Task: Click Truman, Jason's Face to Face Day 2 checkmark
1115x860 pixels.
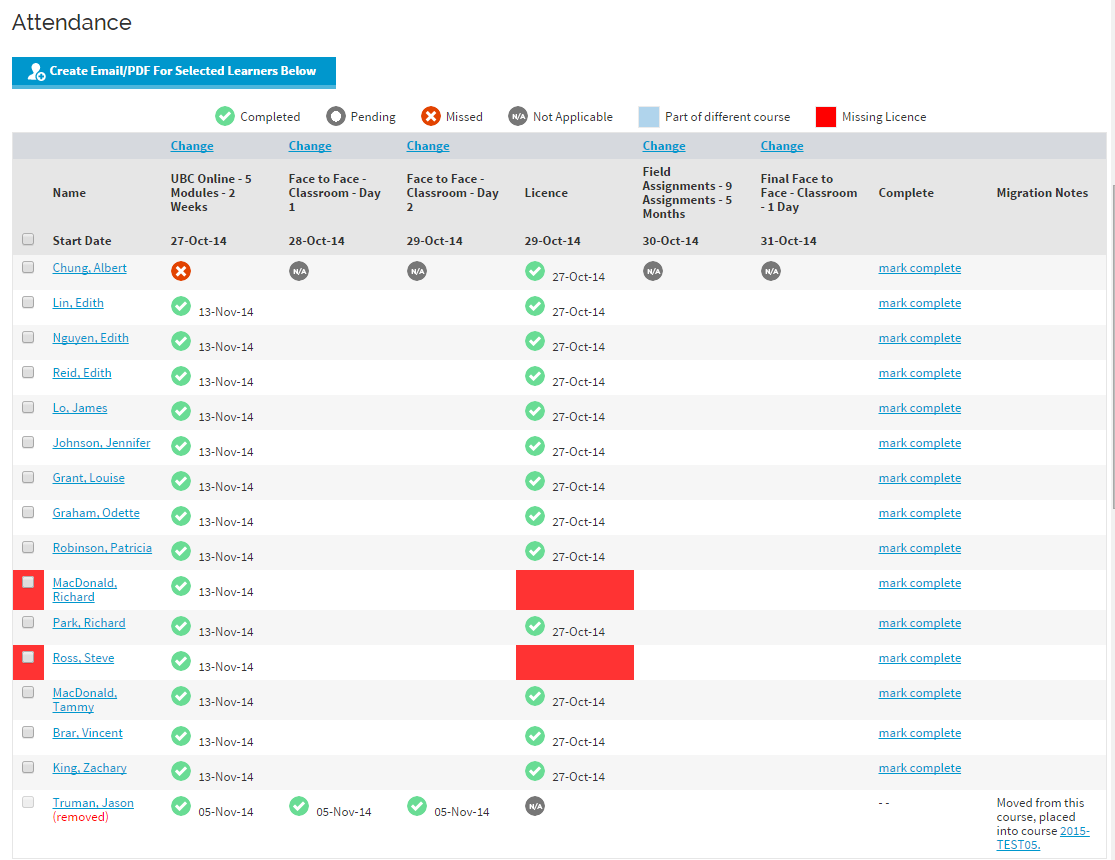Action: point(417,806)
